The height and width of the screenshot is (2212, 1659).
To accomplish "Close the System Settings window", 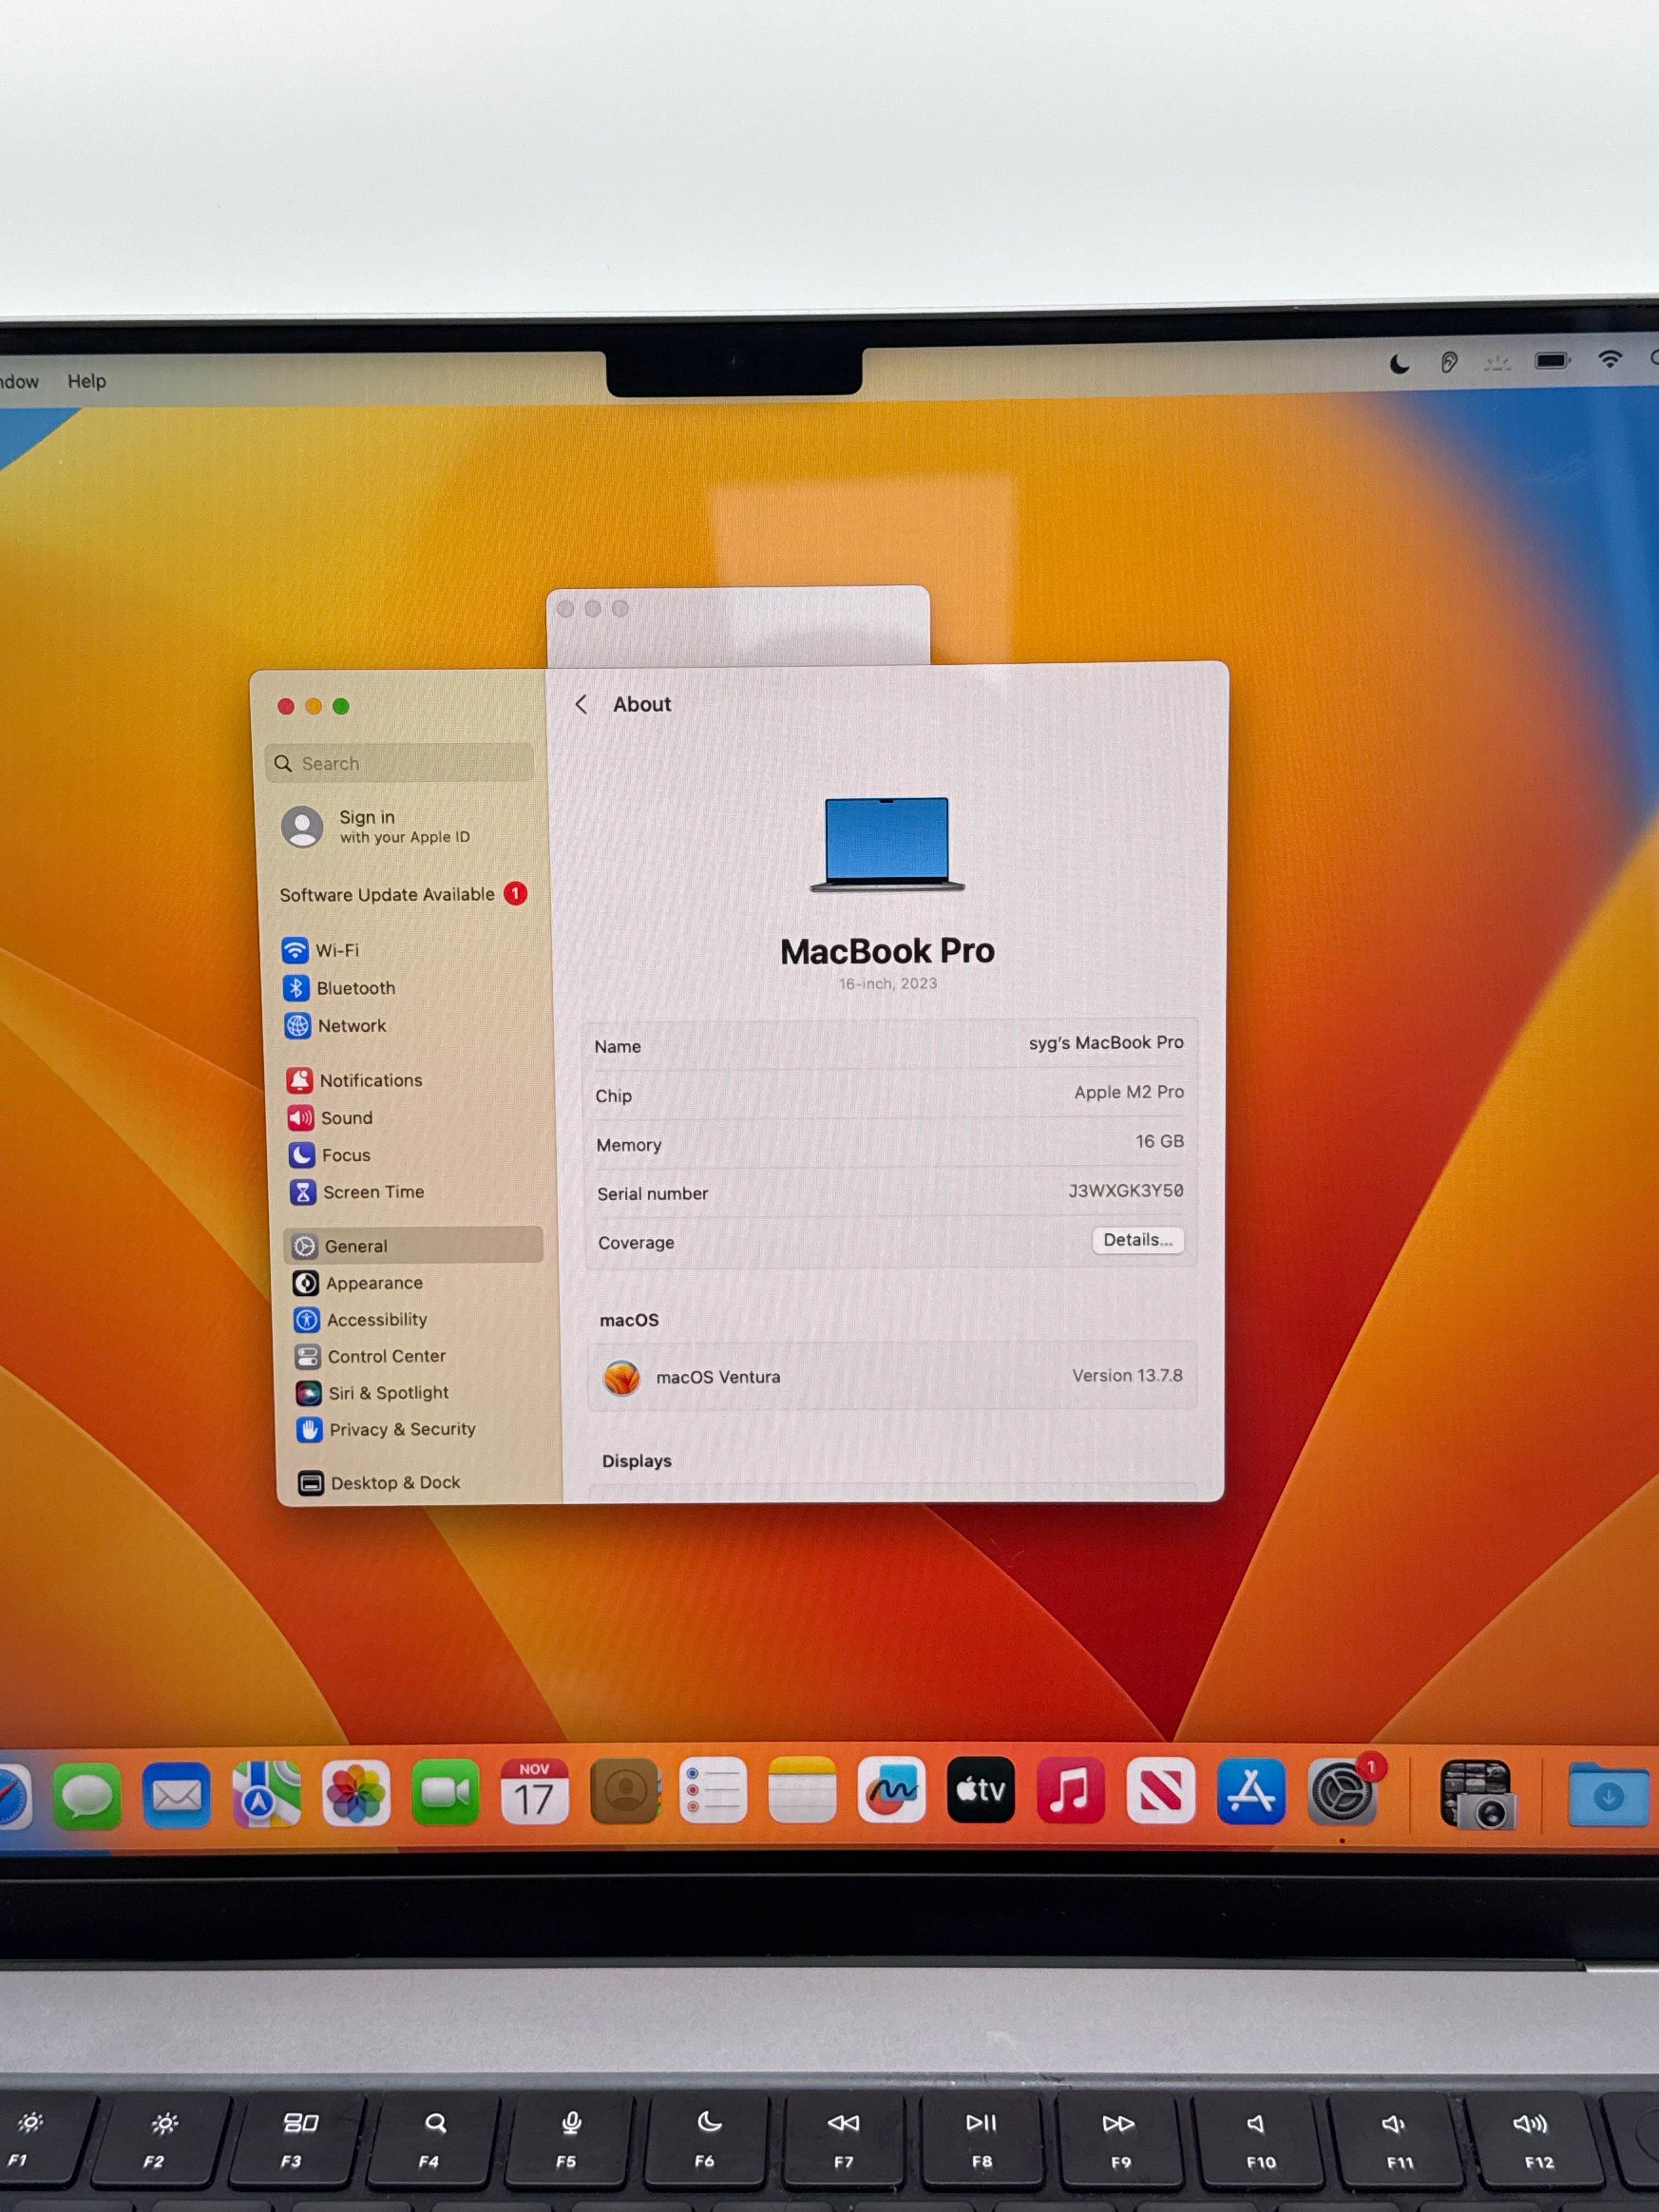I will (x=286, y=706).
